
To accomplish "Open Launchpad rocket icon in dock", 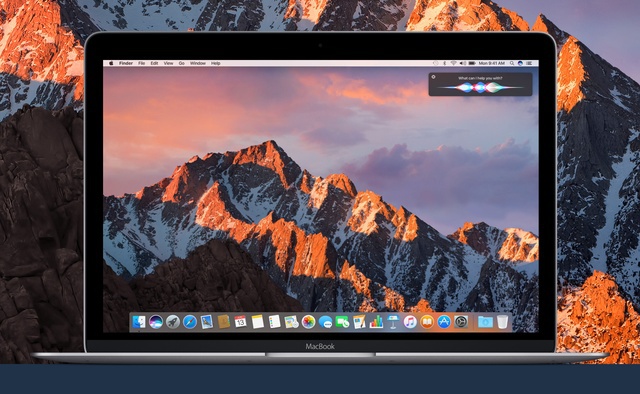I will 173,322.
